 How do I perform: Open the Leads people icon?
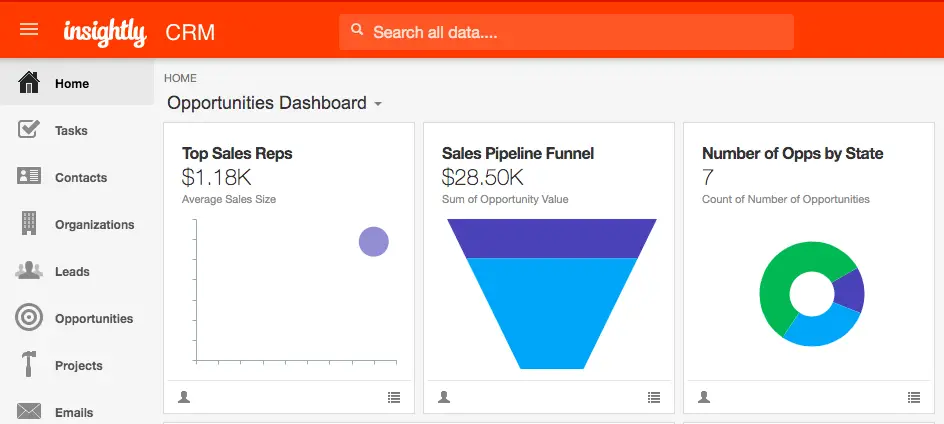click(29, 270)
